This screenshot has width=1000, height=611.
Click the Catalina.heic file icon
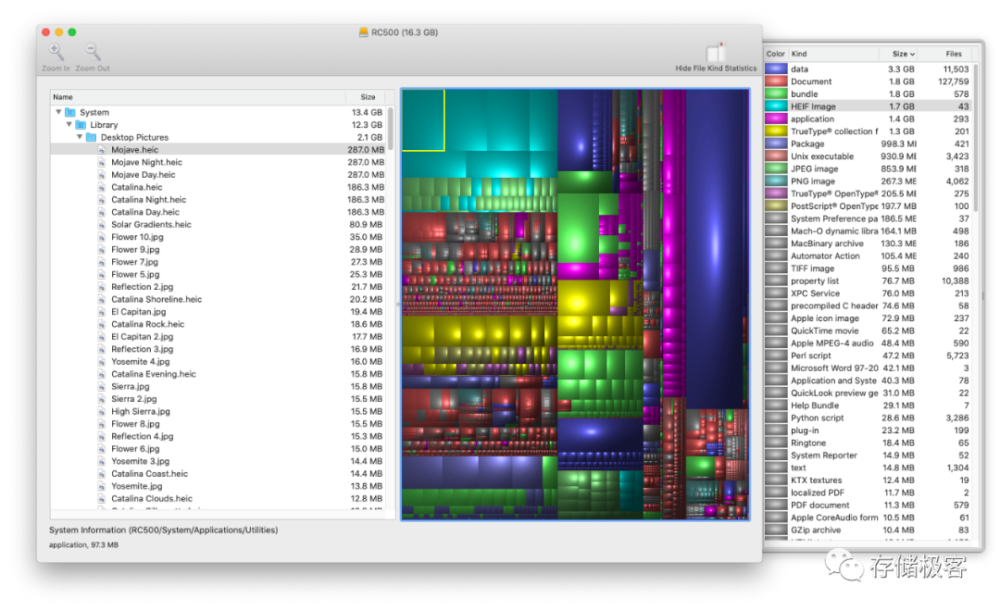[x=101, y=187]
